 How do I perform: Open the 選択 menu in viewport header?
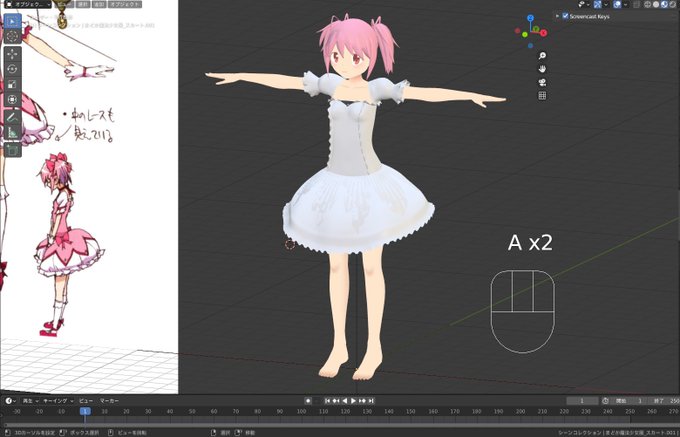83,4
